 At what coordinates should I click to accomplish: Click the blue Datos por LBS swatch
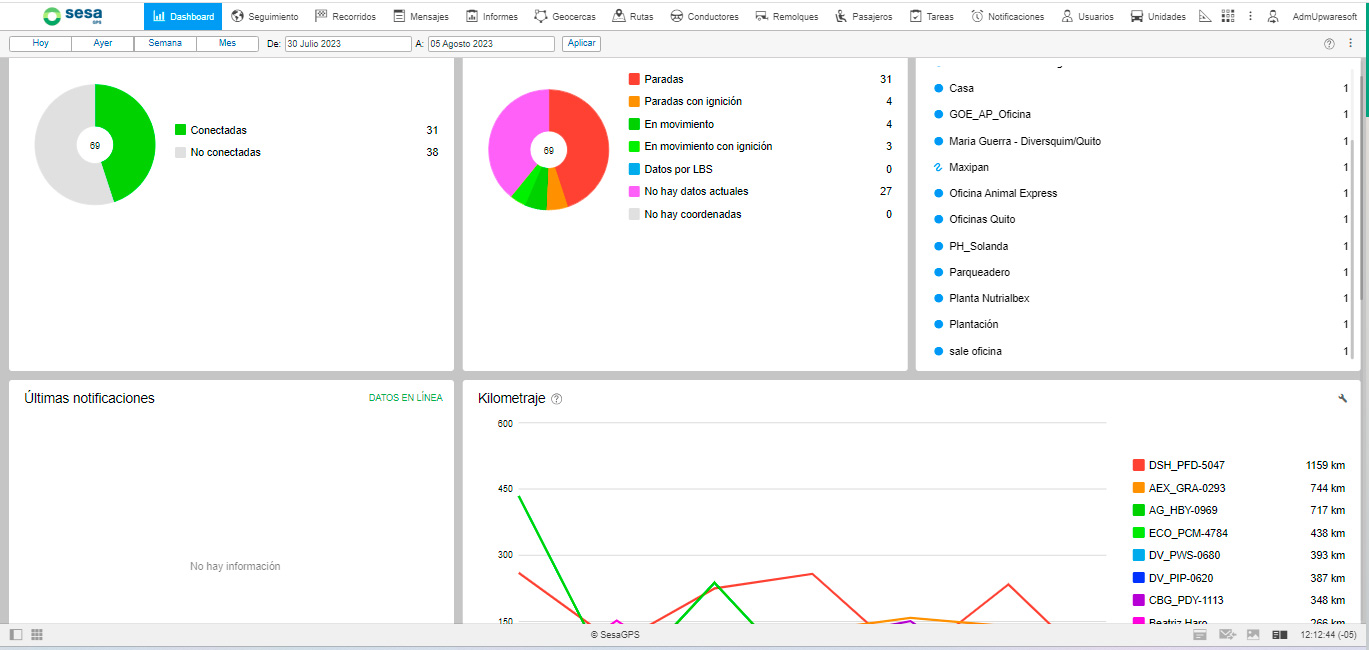634,169
